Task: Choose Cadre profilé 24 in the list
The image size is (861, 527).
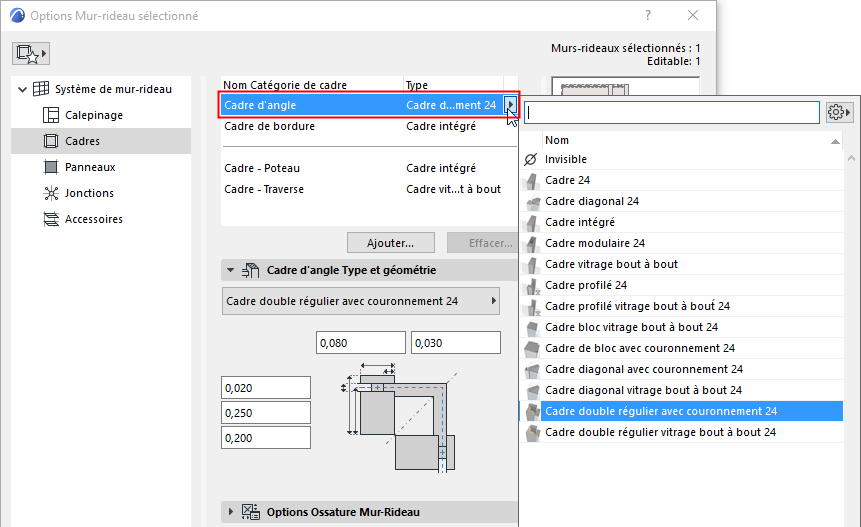Action: [x=586, y=285]
